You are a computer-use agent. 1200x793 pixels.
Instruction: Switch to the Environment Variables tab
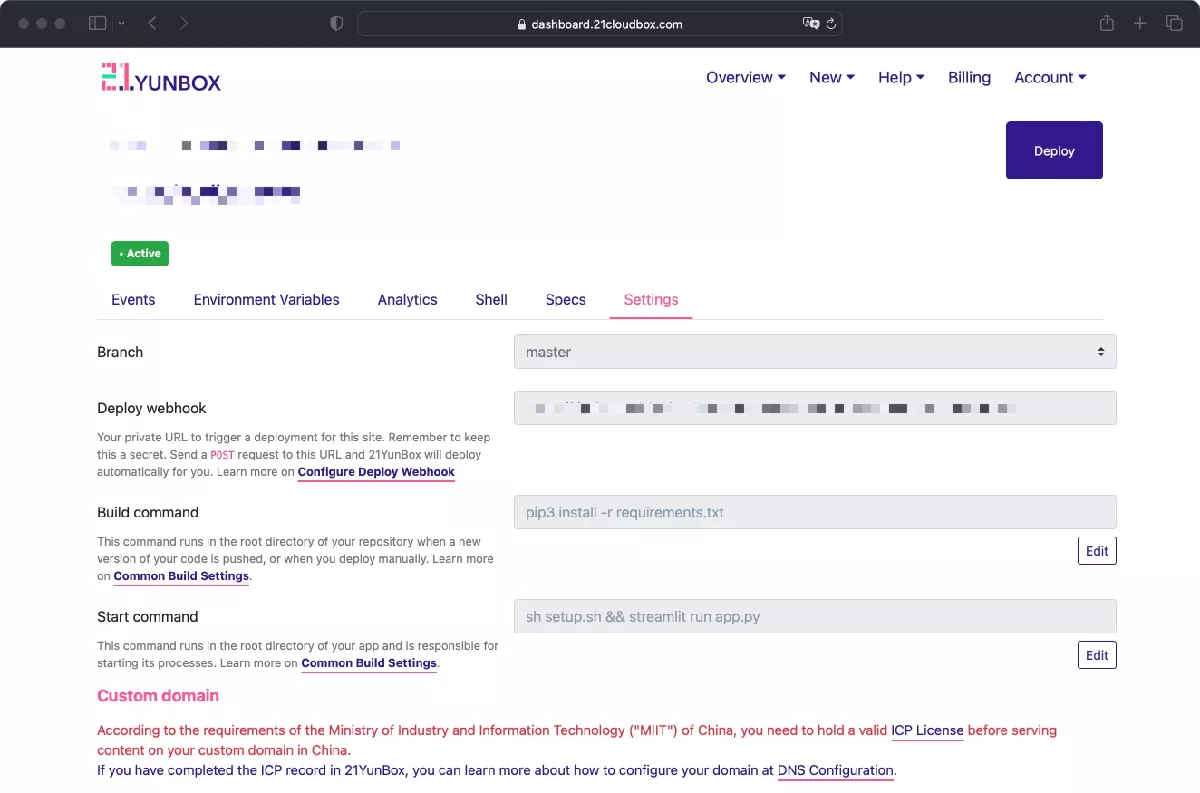click(x=266, y=300)
